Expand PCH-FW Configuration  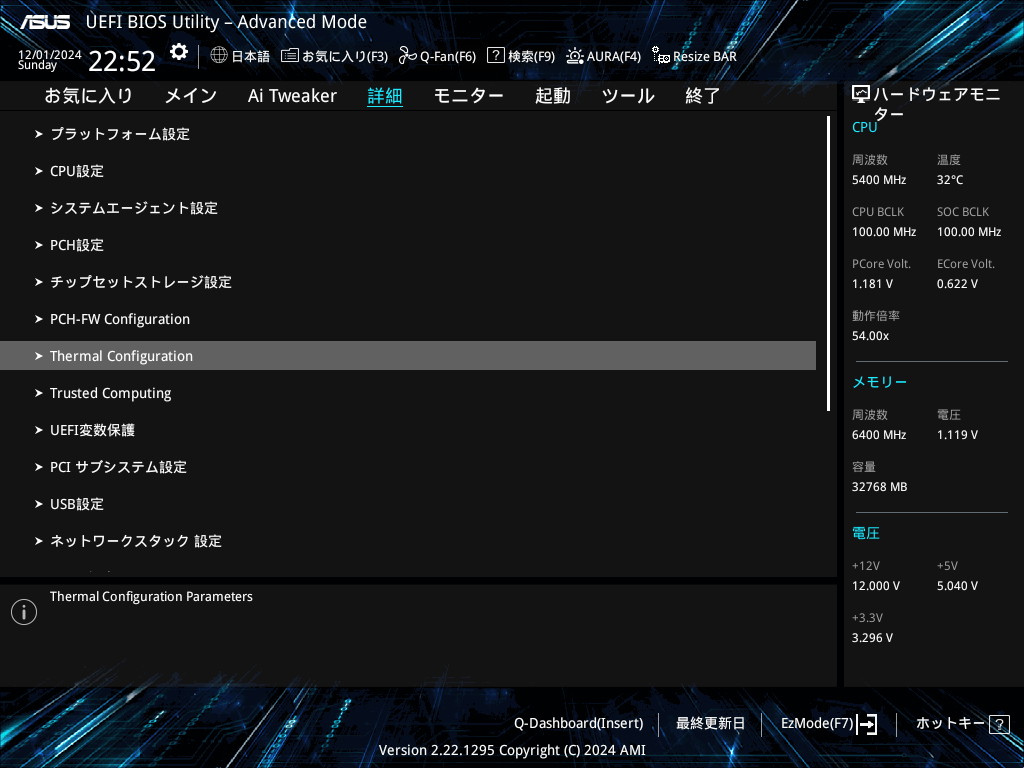click(408, 319)
